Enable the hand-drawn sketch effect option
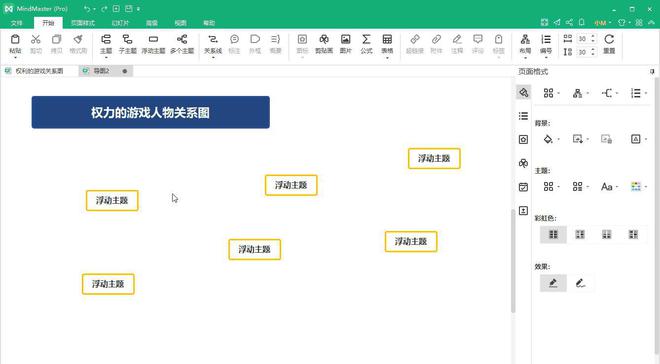The image size is (660, 364). tap(580, 283)
